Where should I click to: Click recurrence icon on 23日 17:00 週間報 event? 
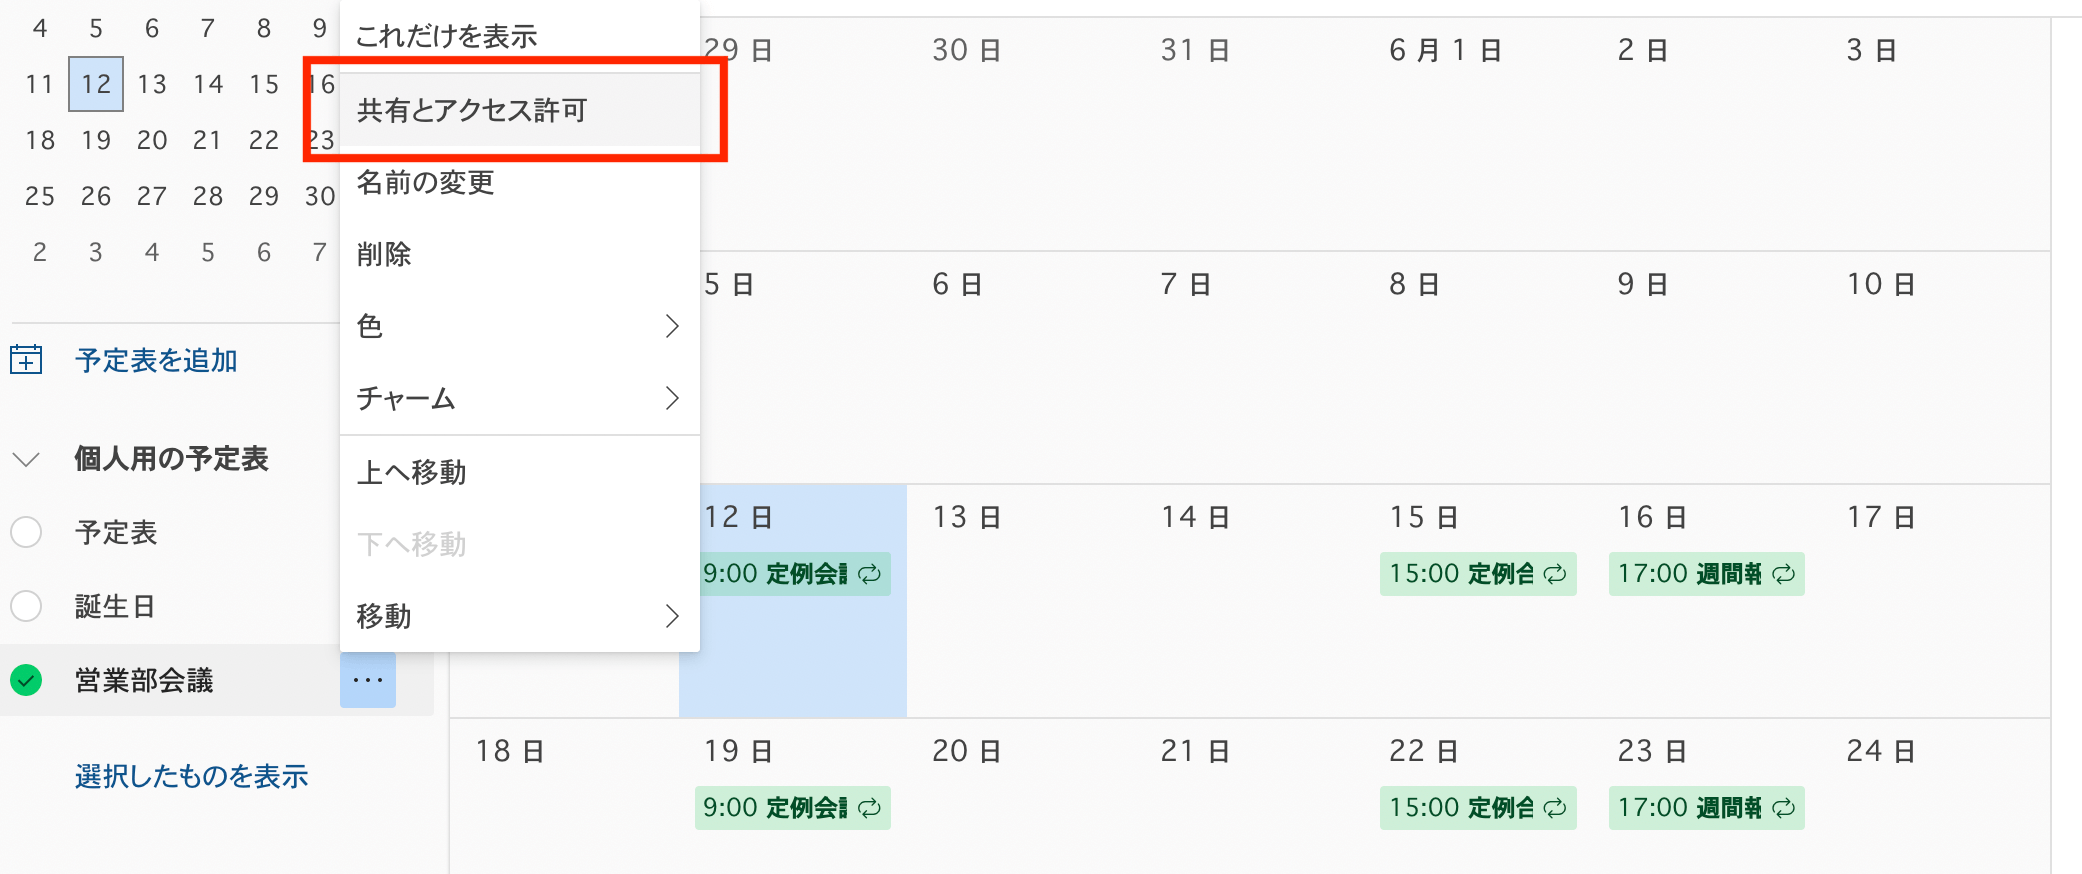[1784, 808]
